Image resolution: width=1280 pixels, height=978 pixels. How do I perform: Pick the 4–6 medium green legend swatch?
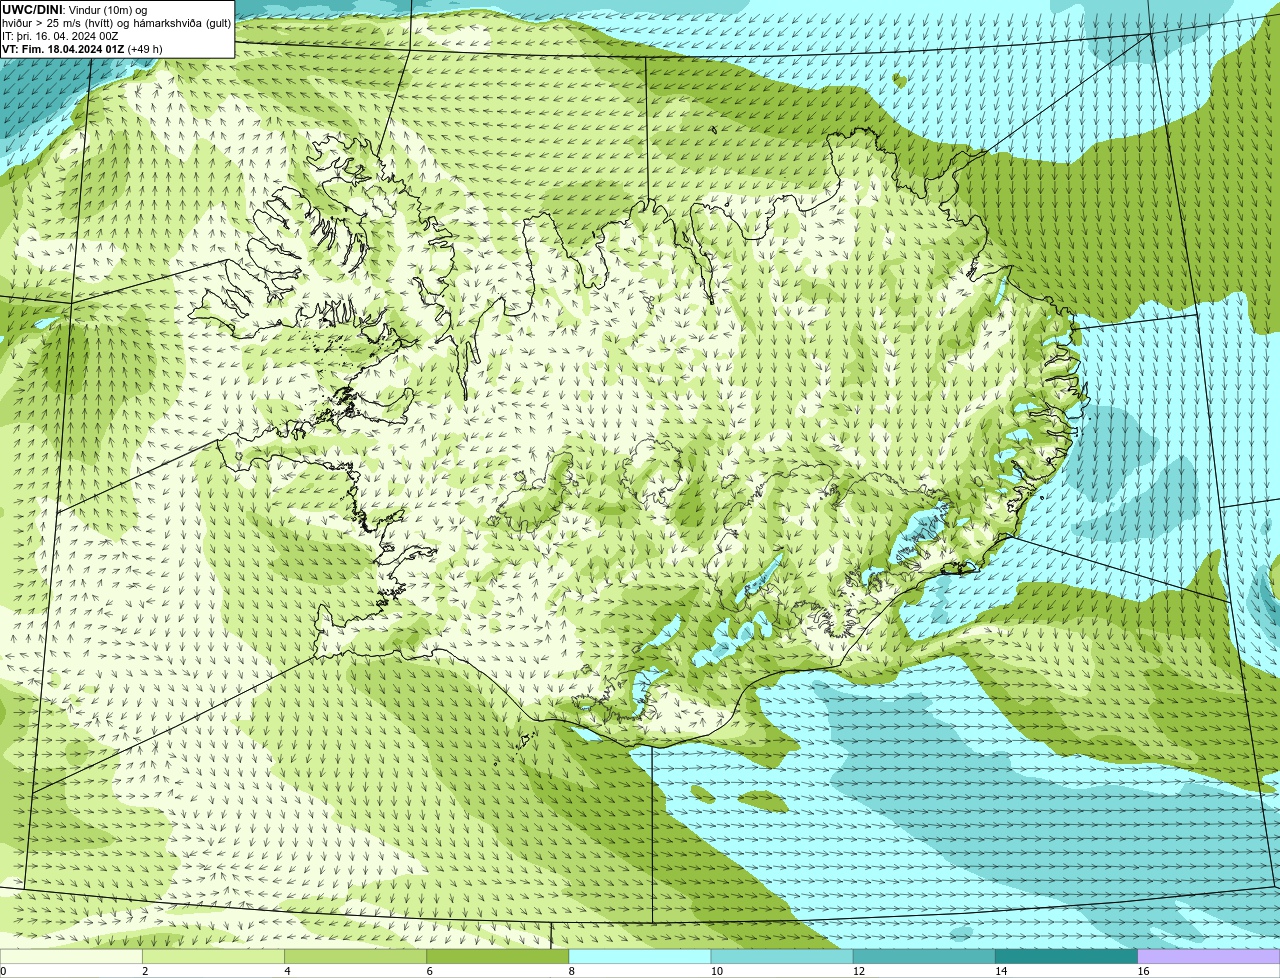click(x=355, y=956)
